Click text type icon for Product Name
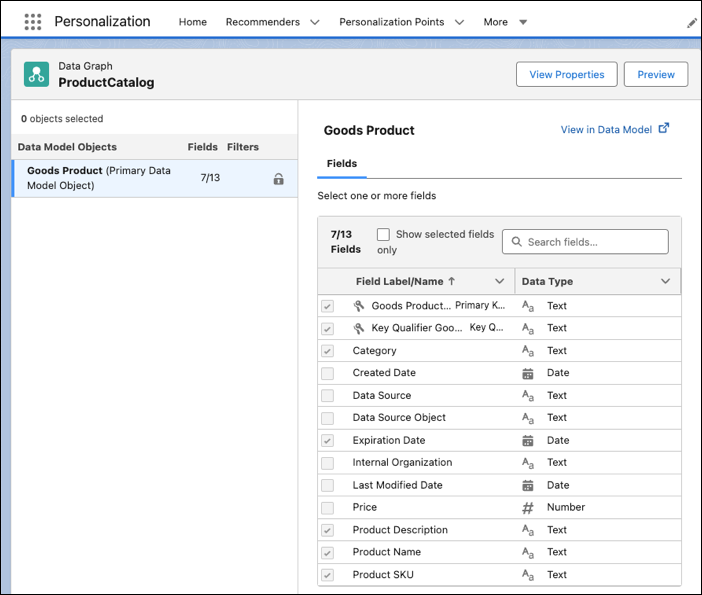This screenshot has height=595, width=702. [528, 552]
